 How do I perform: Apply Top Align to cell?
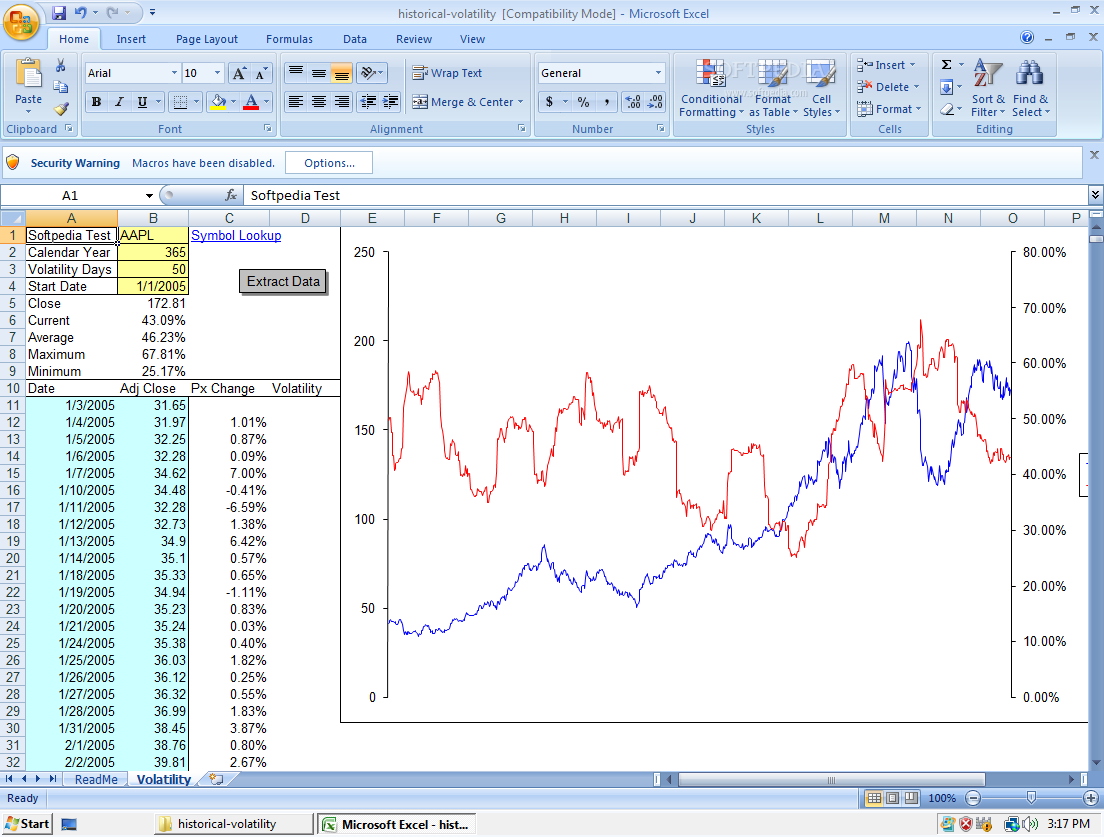point(296,73)
